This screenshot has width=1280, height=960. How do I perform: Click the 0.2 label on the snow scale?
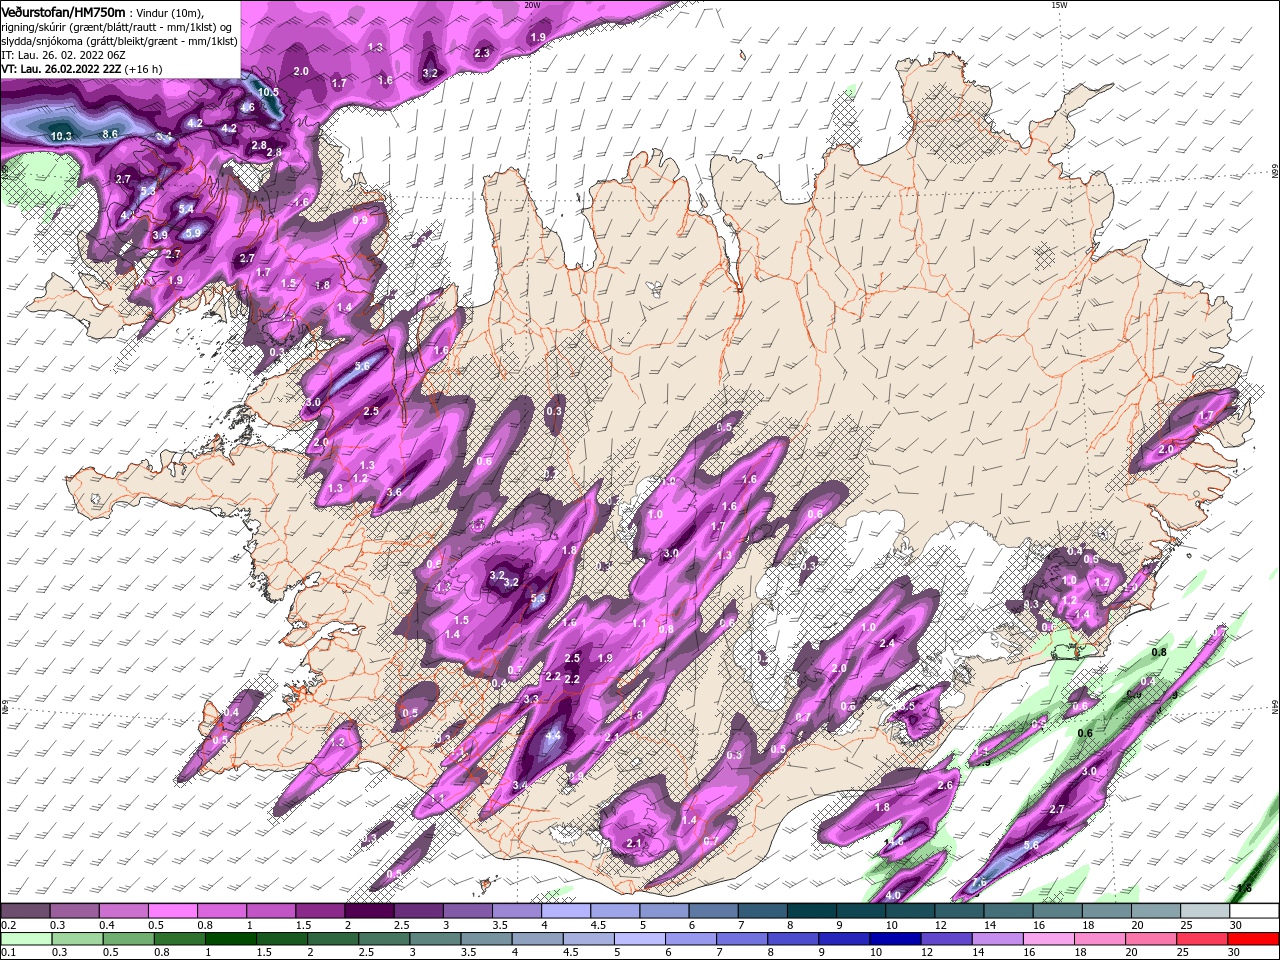(7, 925)
